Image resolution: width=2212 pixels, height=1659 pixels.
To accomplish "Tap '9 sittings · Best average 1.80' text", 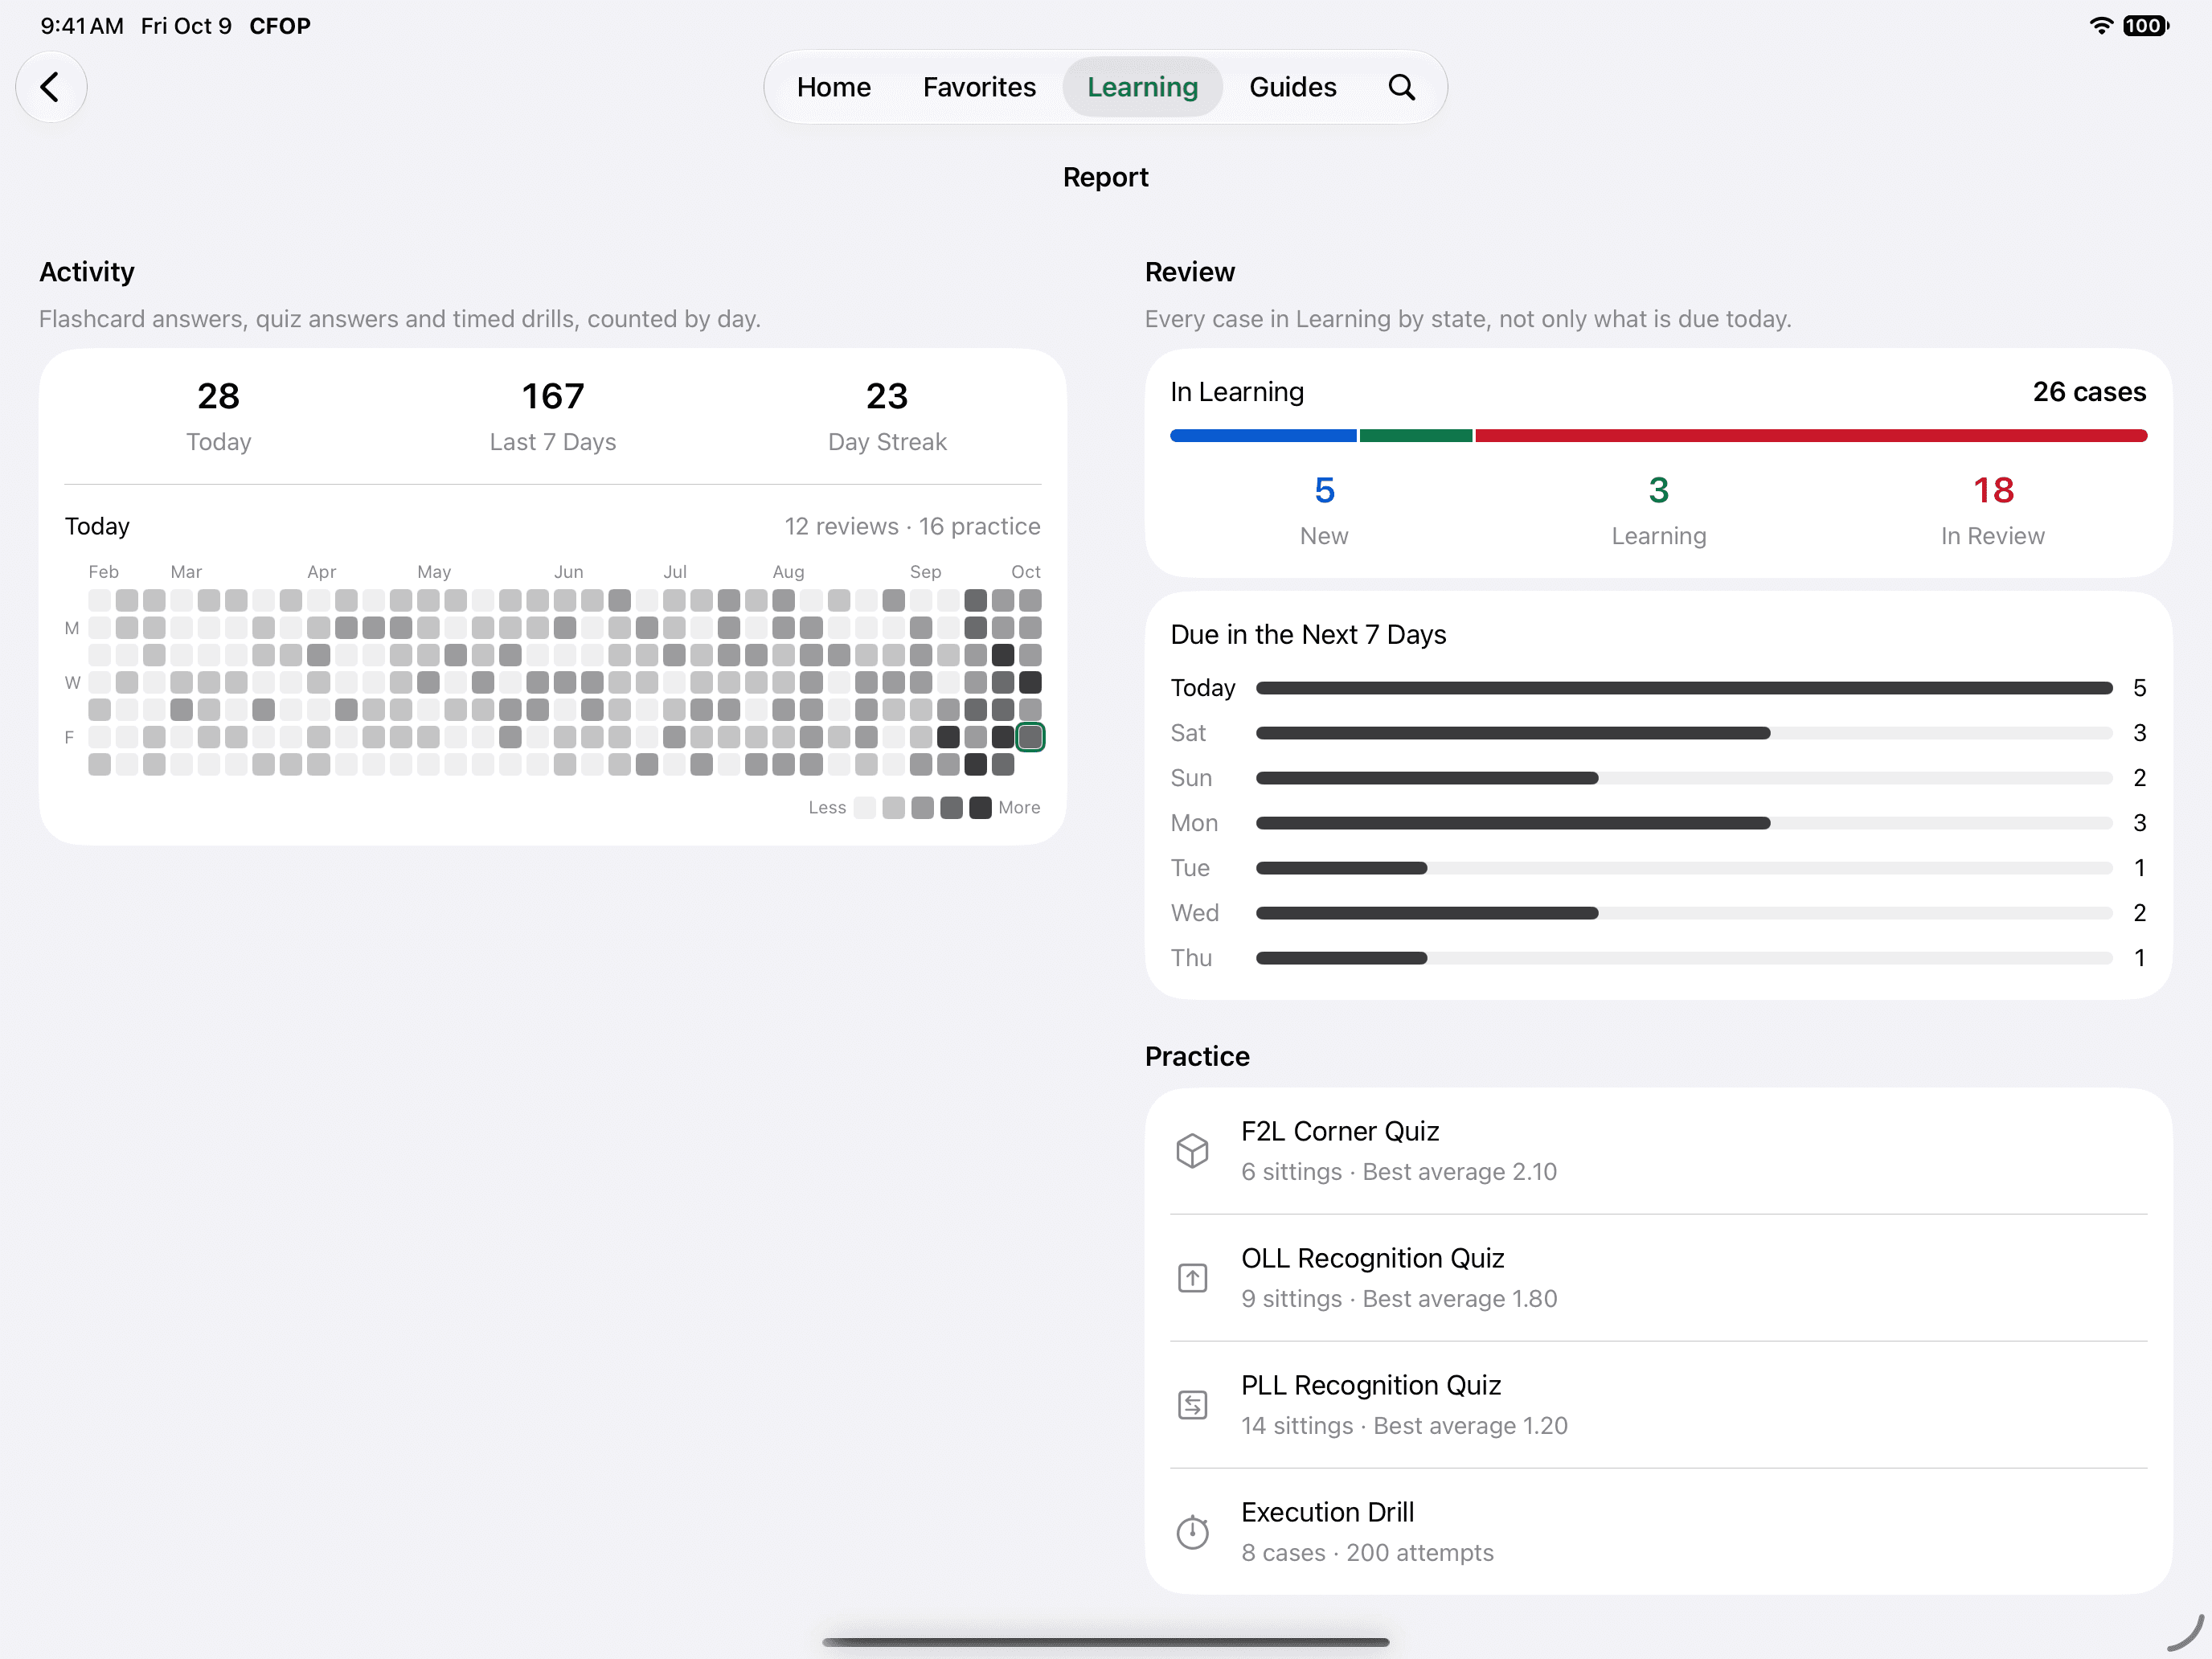I will tap(1399, 1298).
